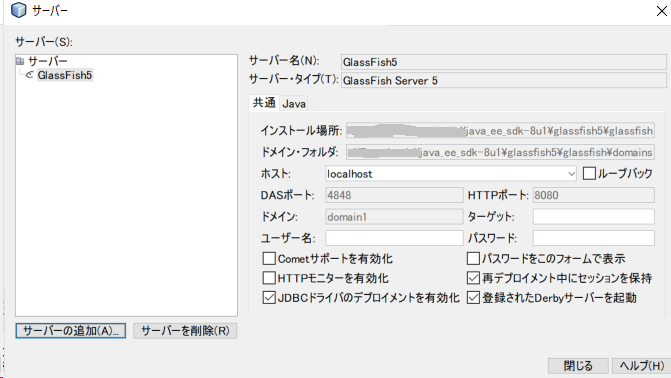The image size is (671, 378).
Task: Enable the ループバック checkbox
Action: [589, 173]
